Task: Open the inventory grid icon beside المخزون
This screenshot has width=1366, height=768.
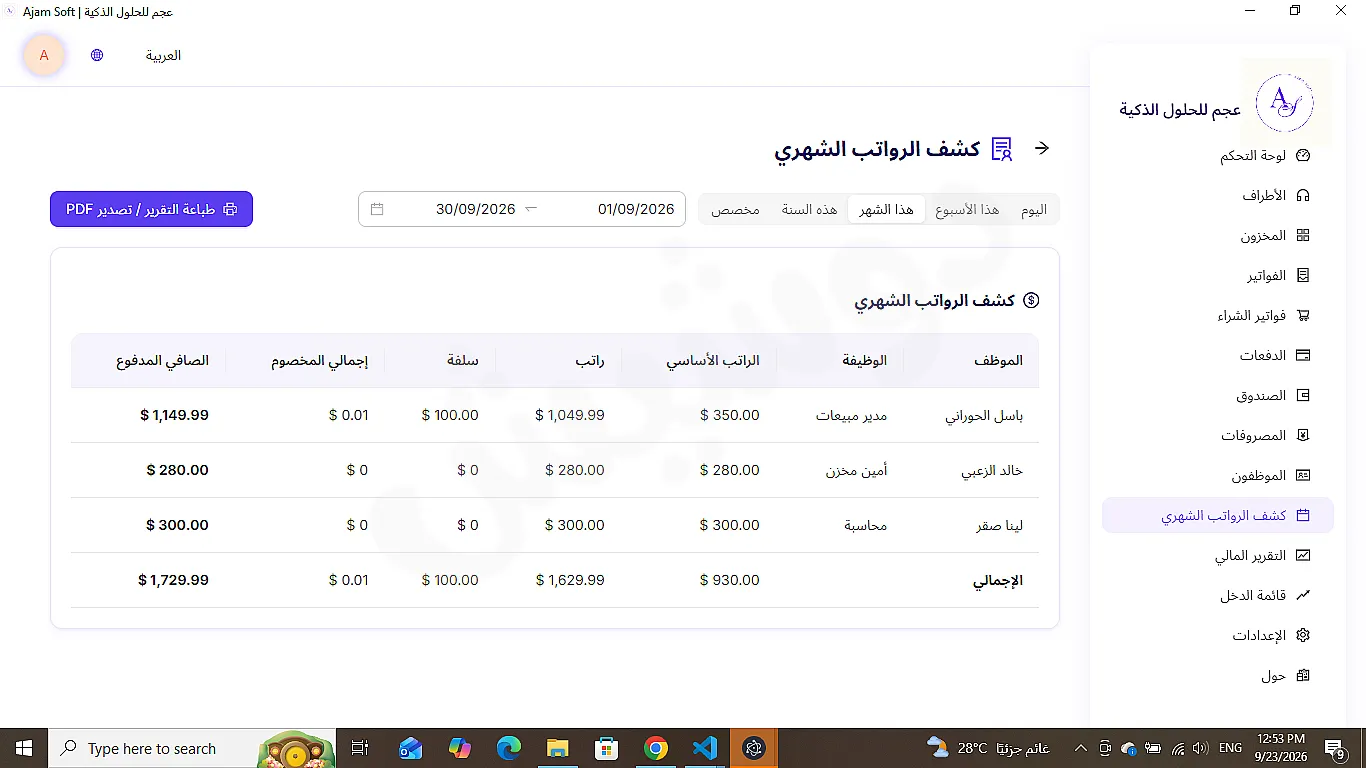Action: point(1302,236)
